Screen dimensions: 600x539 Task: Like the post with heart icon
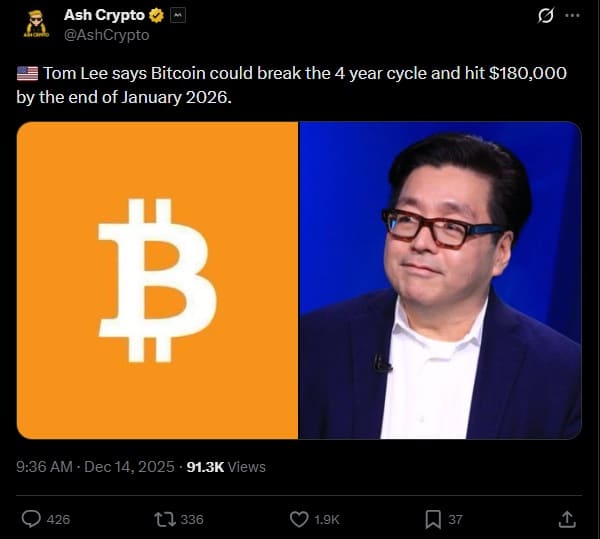(299, 519)
